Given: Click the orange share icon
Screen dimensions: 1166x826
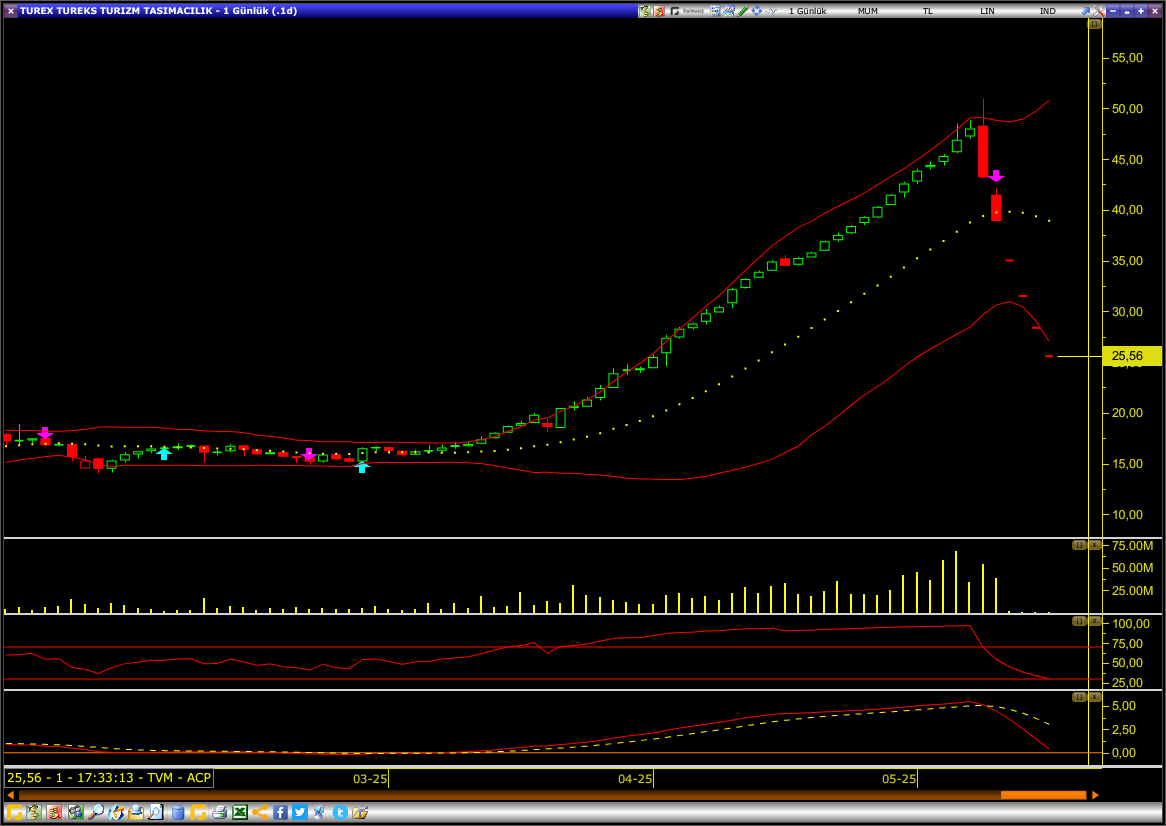Looking at the screenshot, I should (260, 813).
